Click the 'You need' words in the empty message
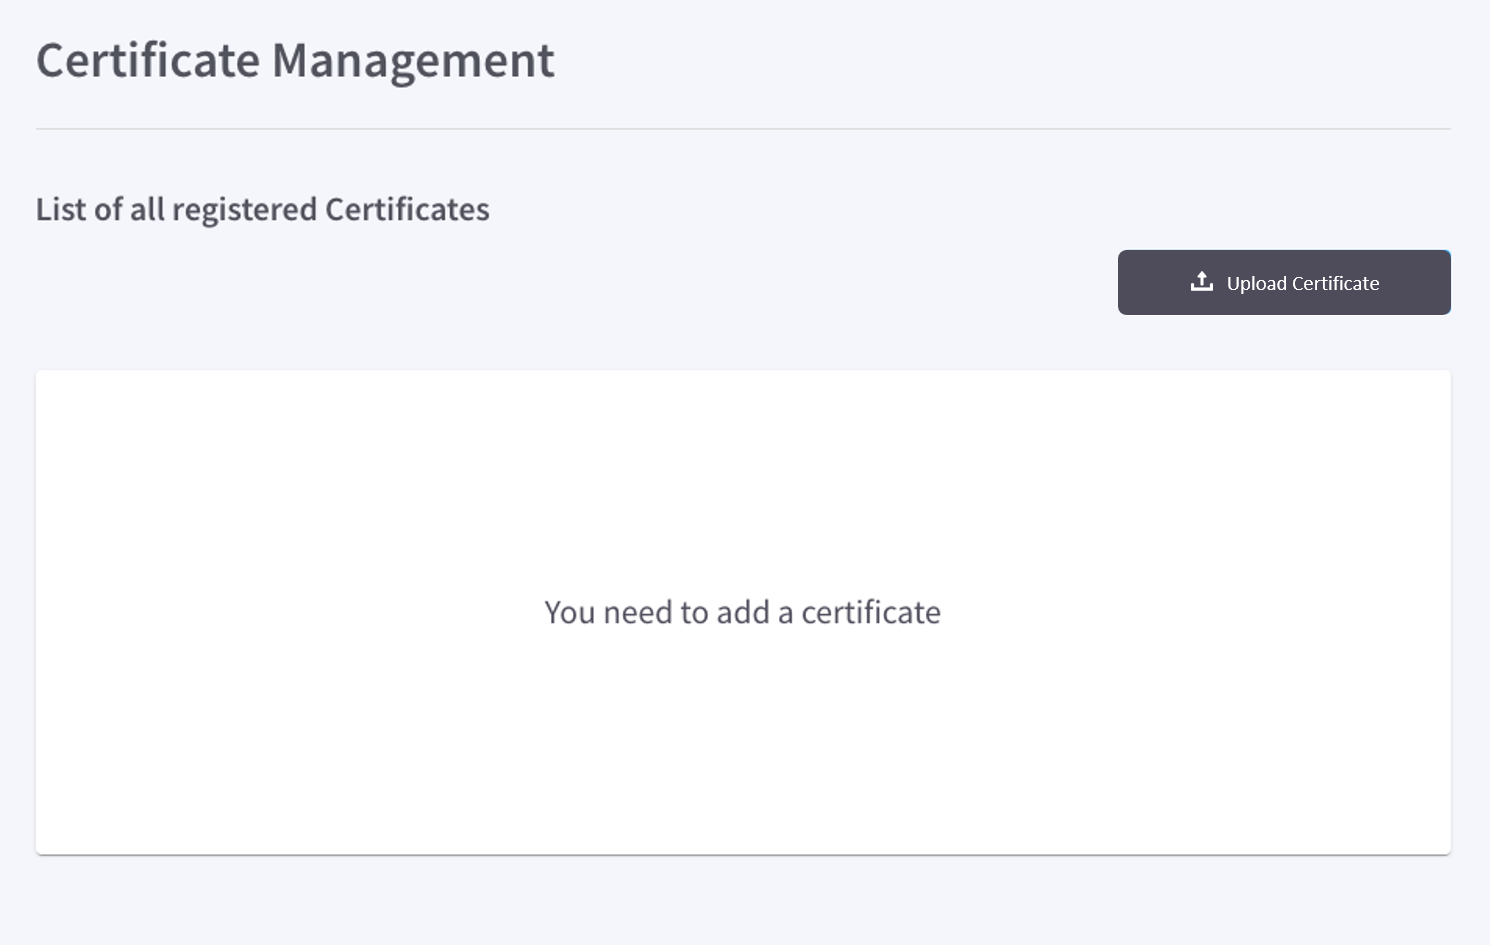 click(x=608, y=612)
